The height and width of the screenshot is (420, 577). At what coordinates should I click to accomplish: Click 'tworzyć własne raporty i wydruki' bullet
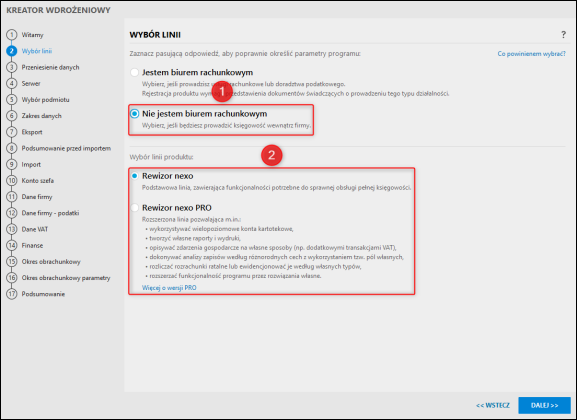pyautogui.click(x=195, y=238)
